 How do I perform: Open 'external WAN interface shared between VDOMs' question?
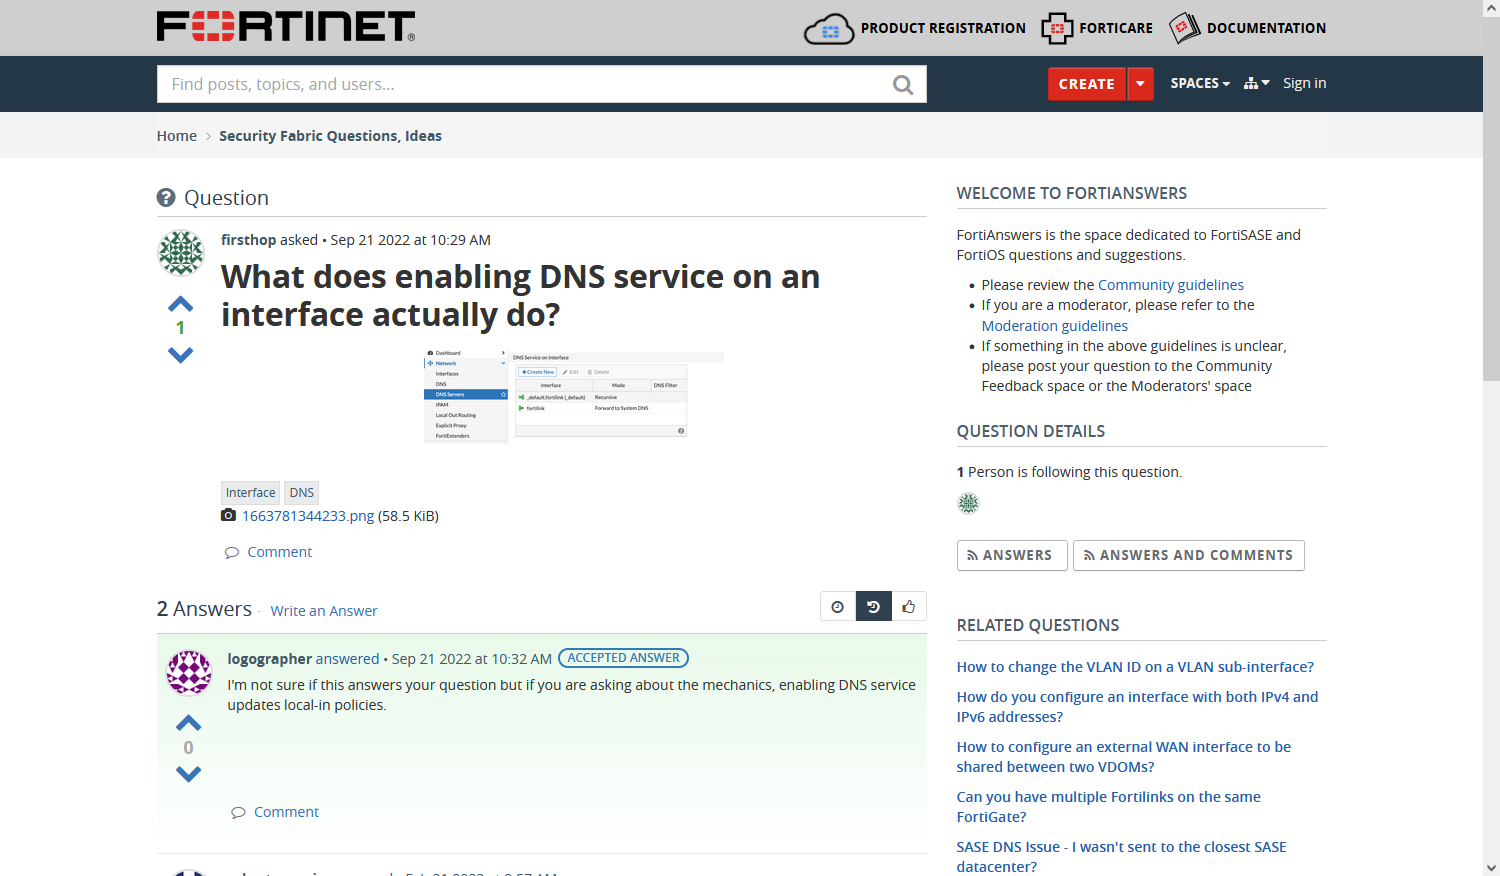[x=1124, y=757]
